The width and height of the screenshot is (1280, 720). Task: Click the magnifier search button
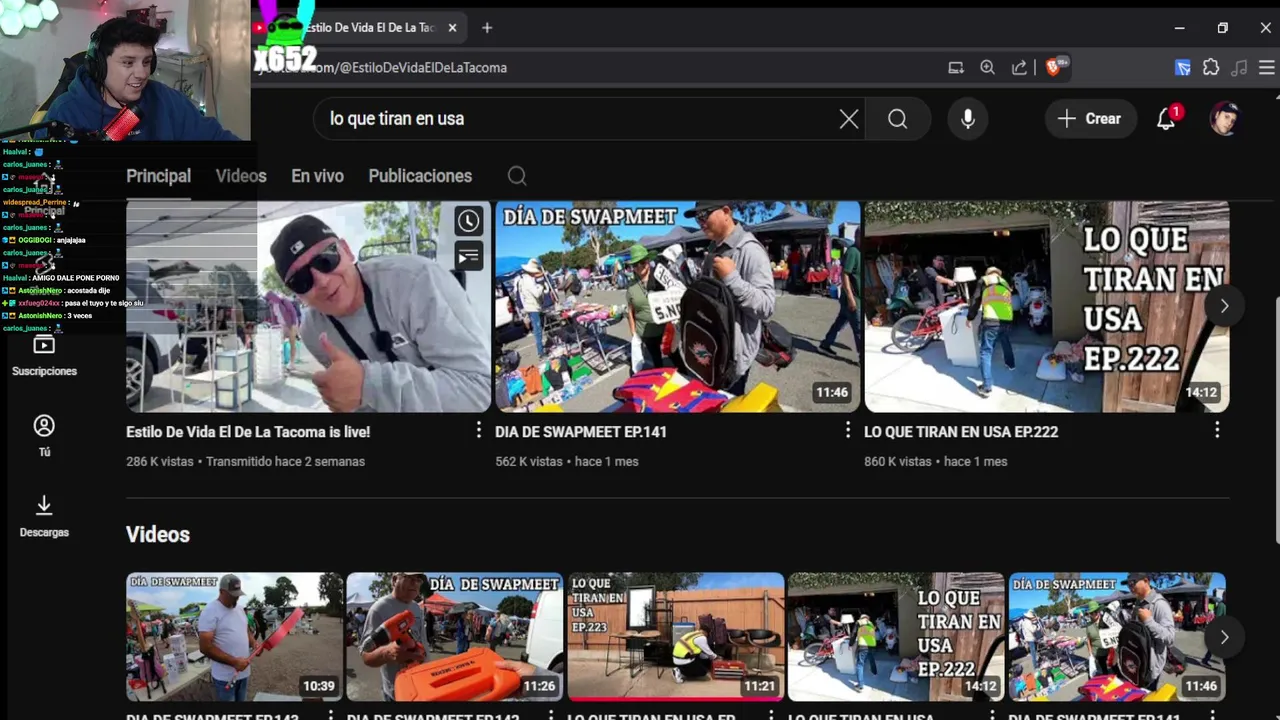(x=898, y=119)
